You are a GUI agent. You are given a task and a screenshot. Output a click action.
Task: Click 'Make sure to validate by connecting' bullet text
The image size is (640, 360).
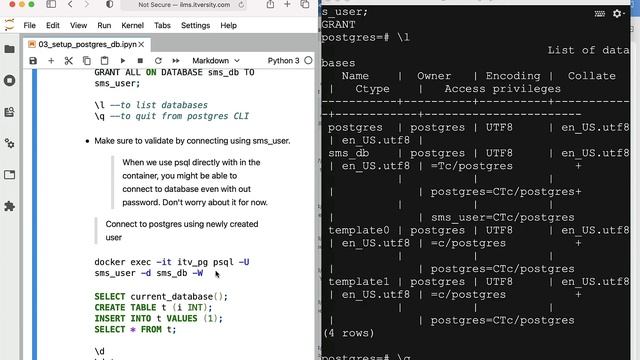point(192,141)
